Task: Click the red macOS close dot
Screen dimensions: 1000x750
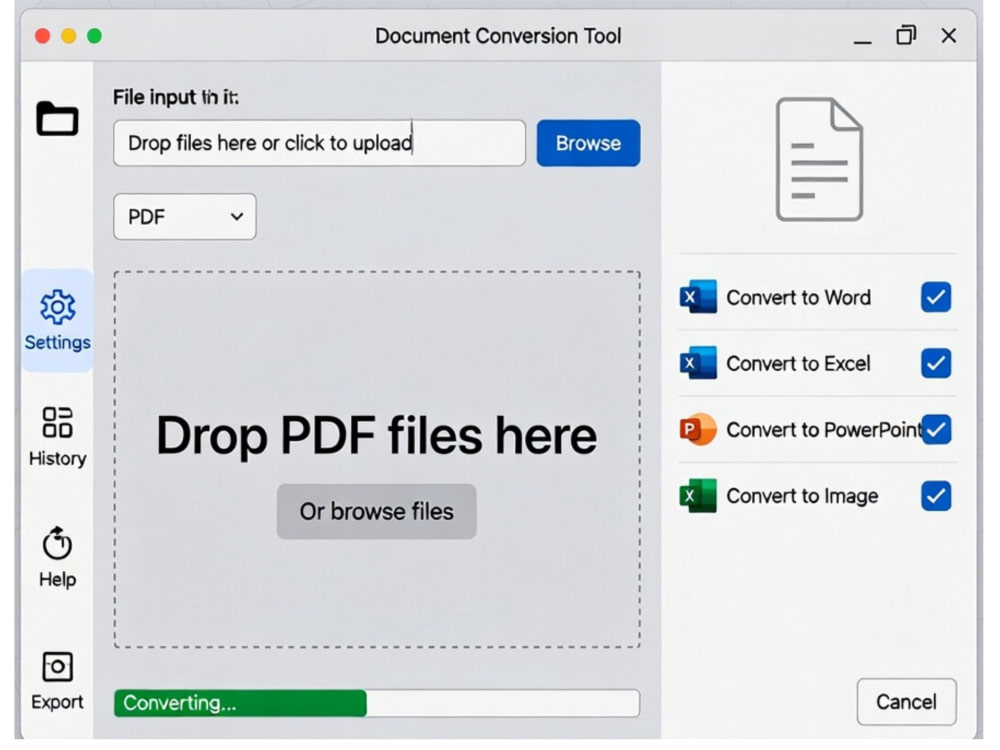Action: [43, 36]
